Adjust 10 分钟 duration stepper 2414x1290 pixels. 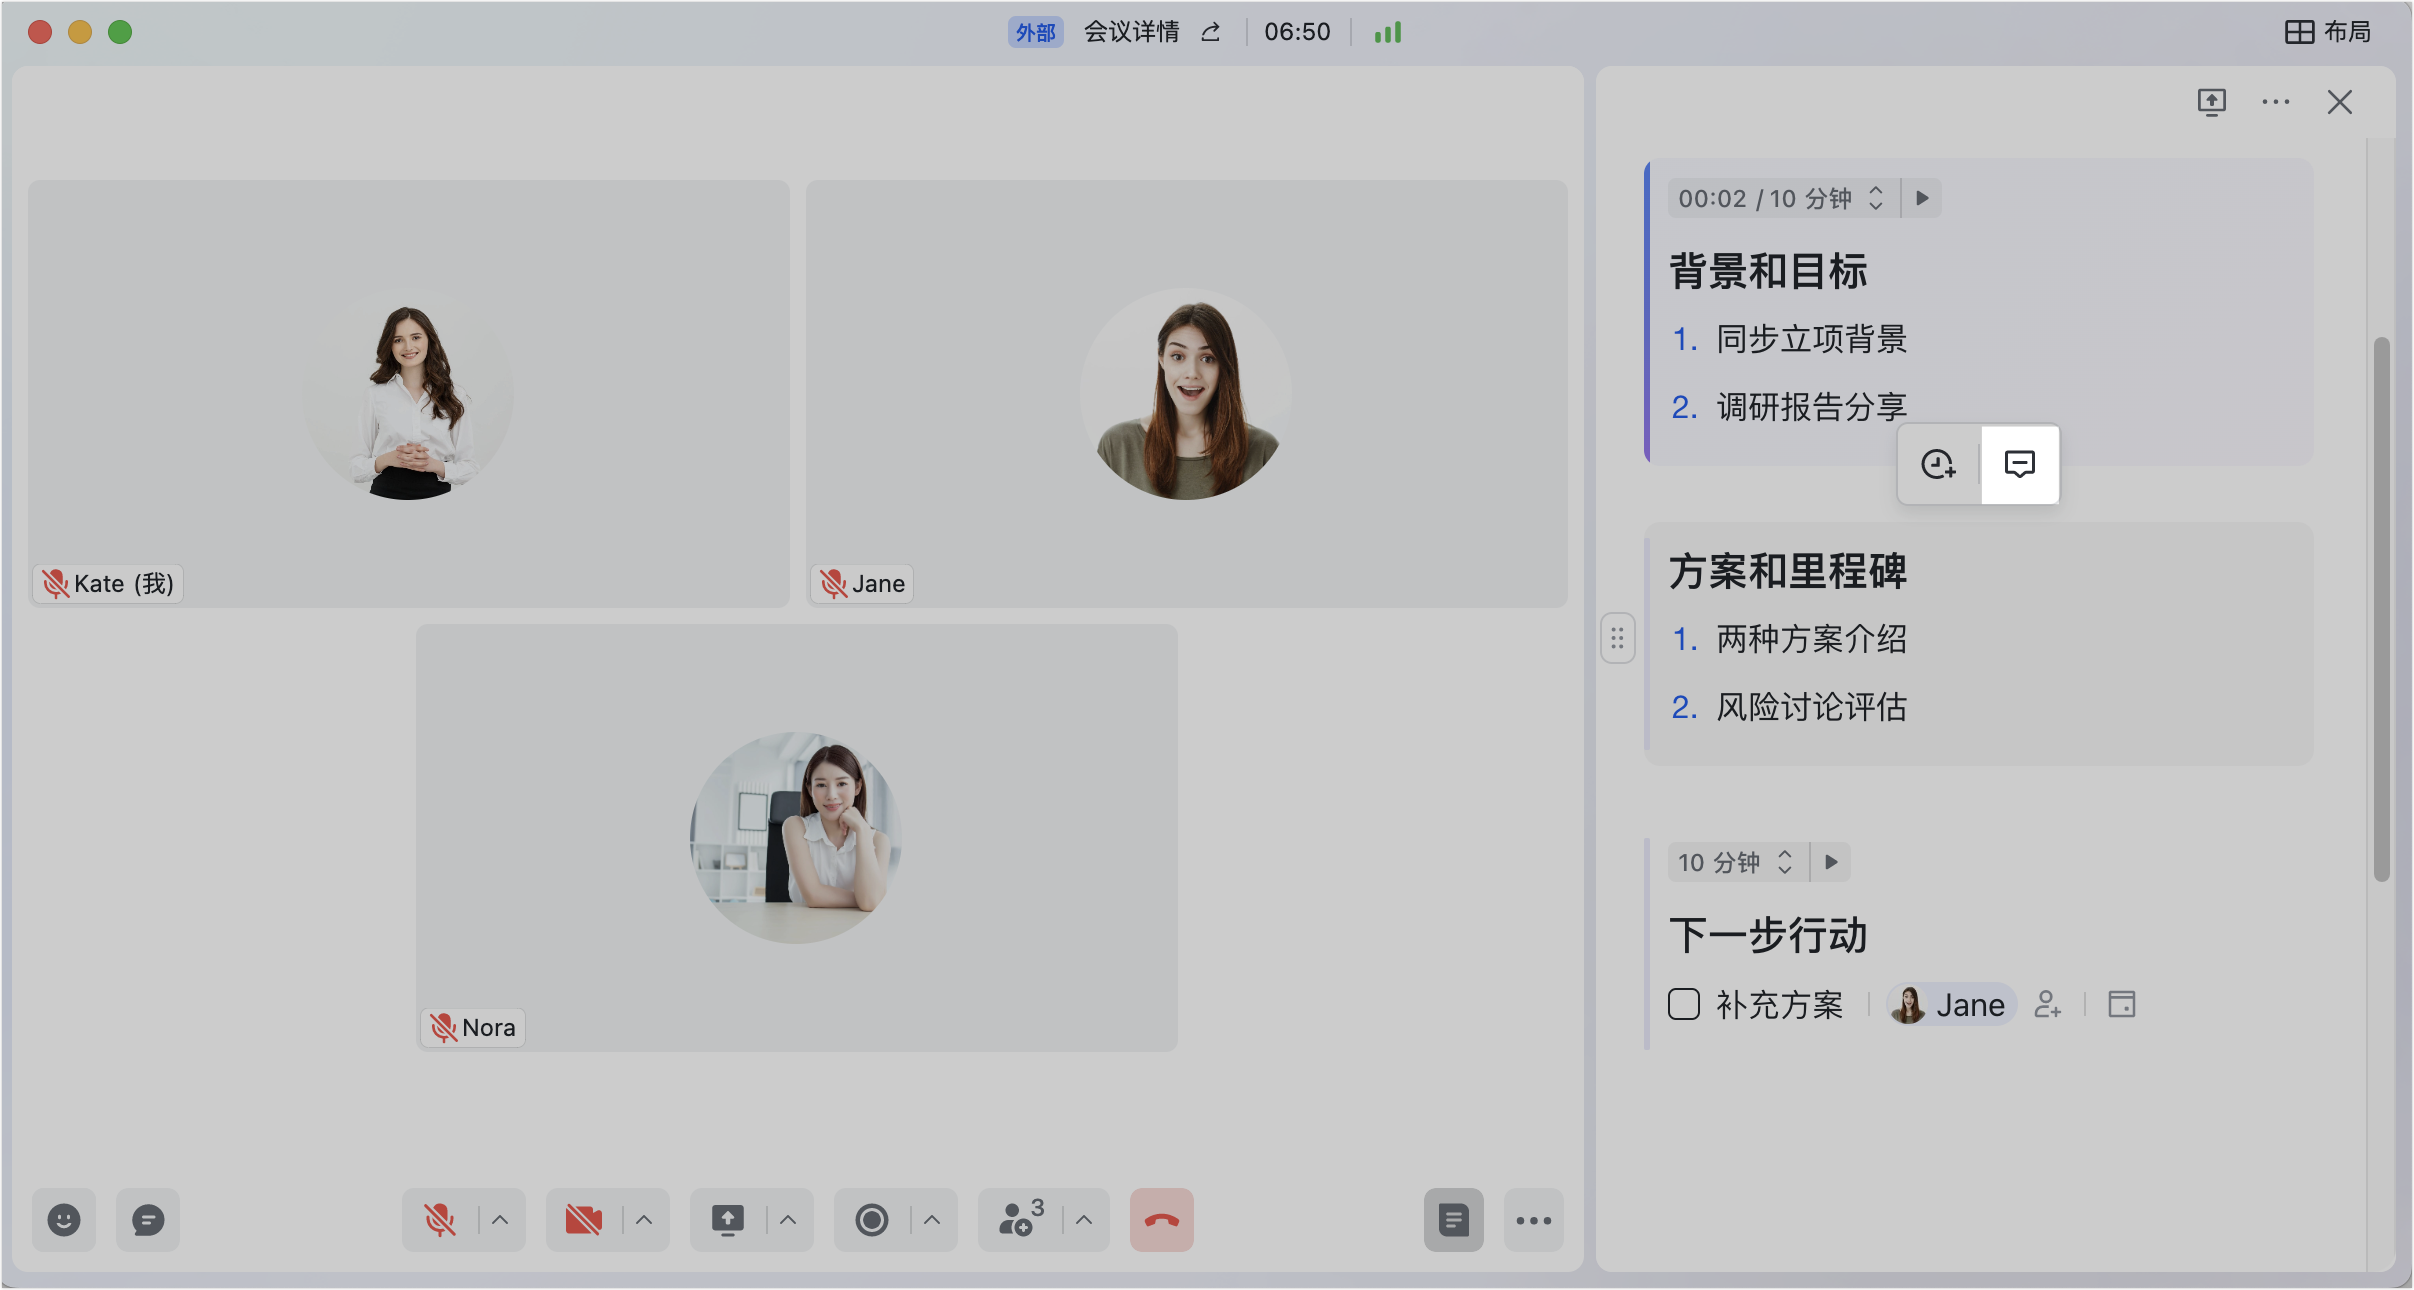[1785, 862]
